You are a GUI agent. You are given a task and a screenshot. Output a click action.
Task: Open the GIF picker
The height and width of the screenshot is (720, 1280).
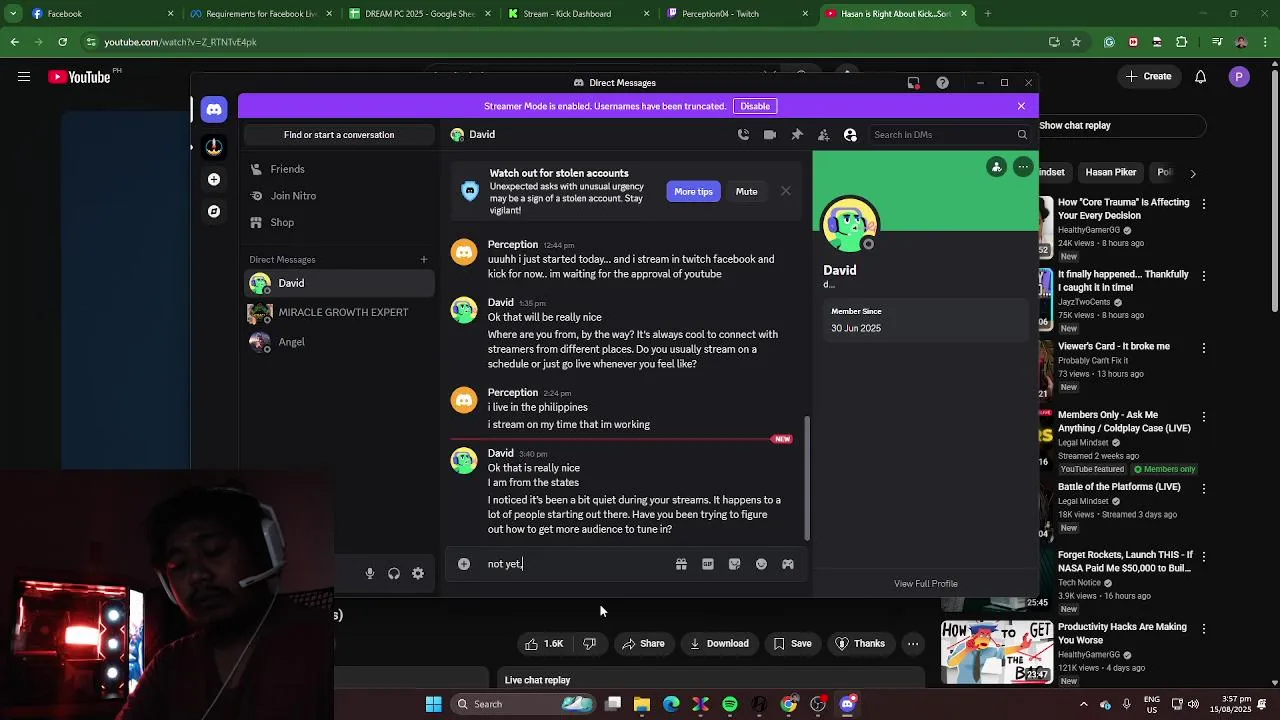[708, 564]
